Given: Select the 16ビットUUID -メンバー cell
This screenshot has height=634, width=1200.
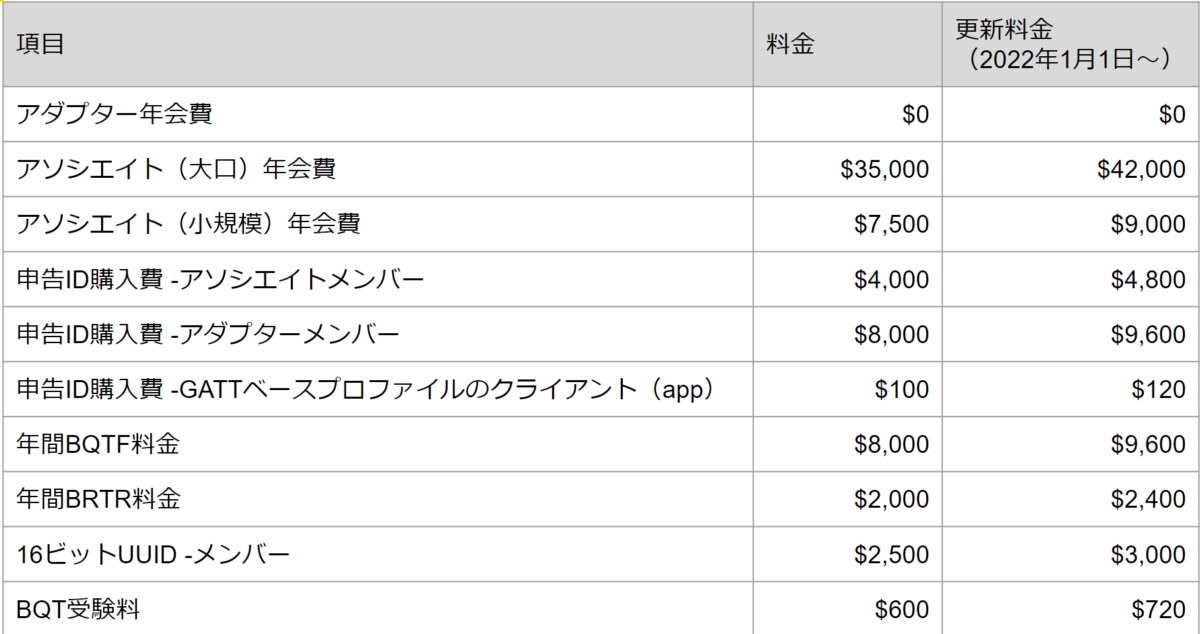Looking at the screenshot, I should click(x=377, y=555).
